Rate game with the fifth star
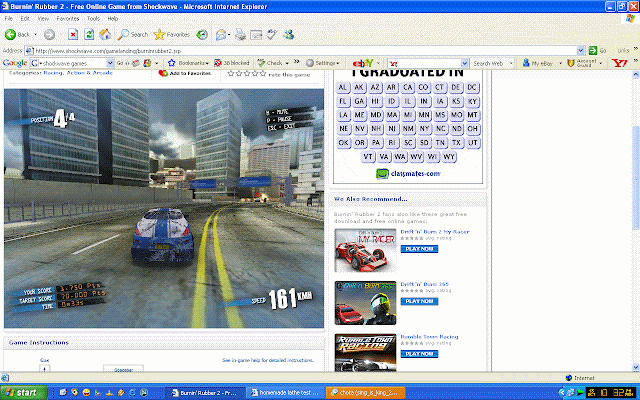The image size is (640, 400). [x=263, y=73]
